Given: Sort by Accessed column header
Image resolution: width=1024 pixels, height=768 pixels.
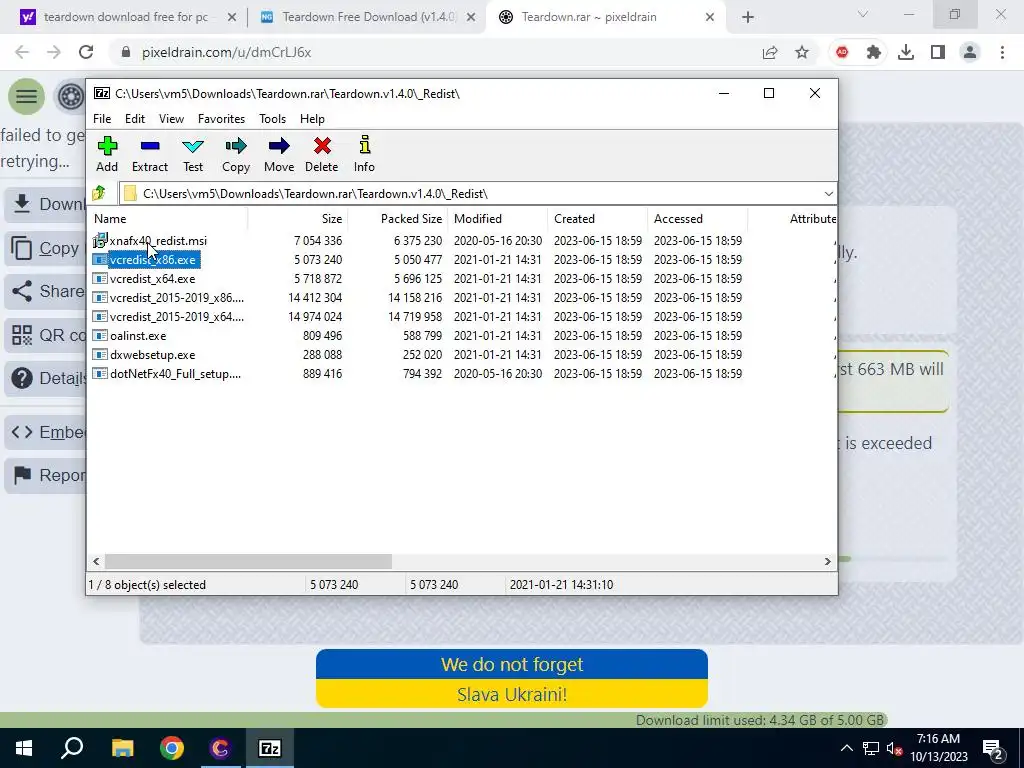Looking at the screenshot, I should [x=697, y=219].
